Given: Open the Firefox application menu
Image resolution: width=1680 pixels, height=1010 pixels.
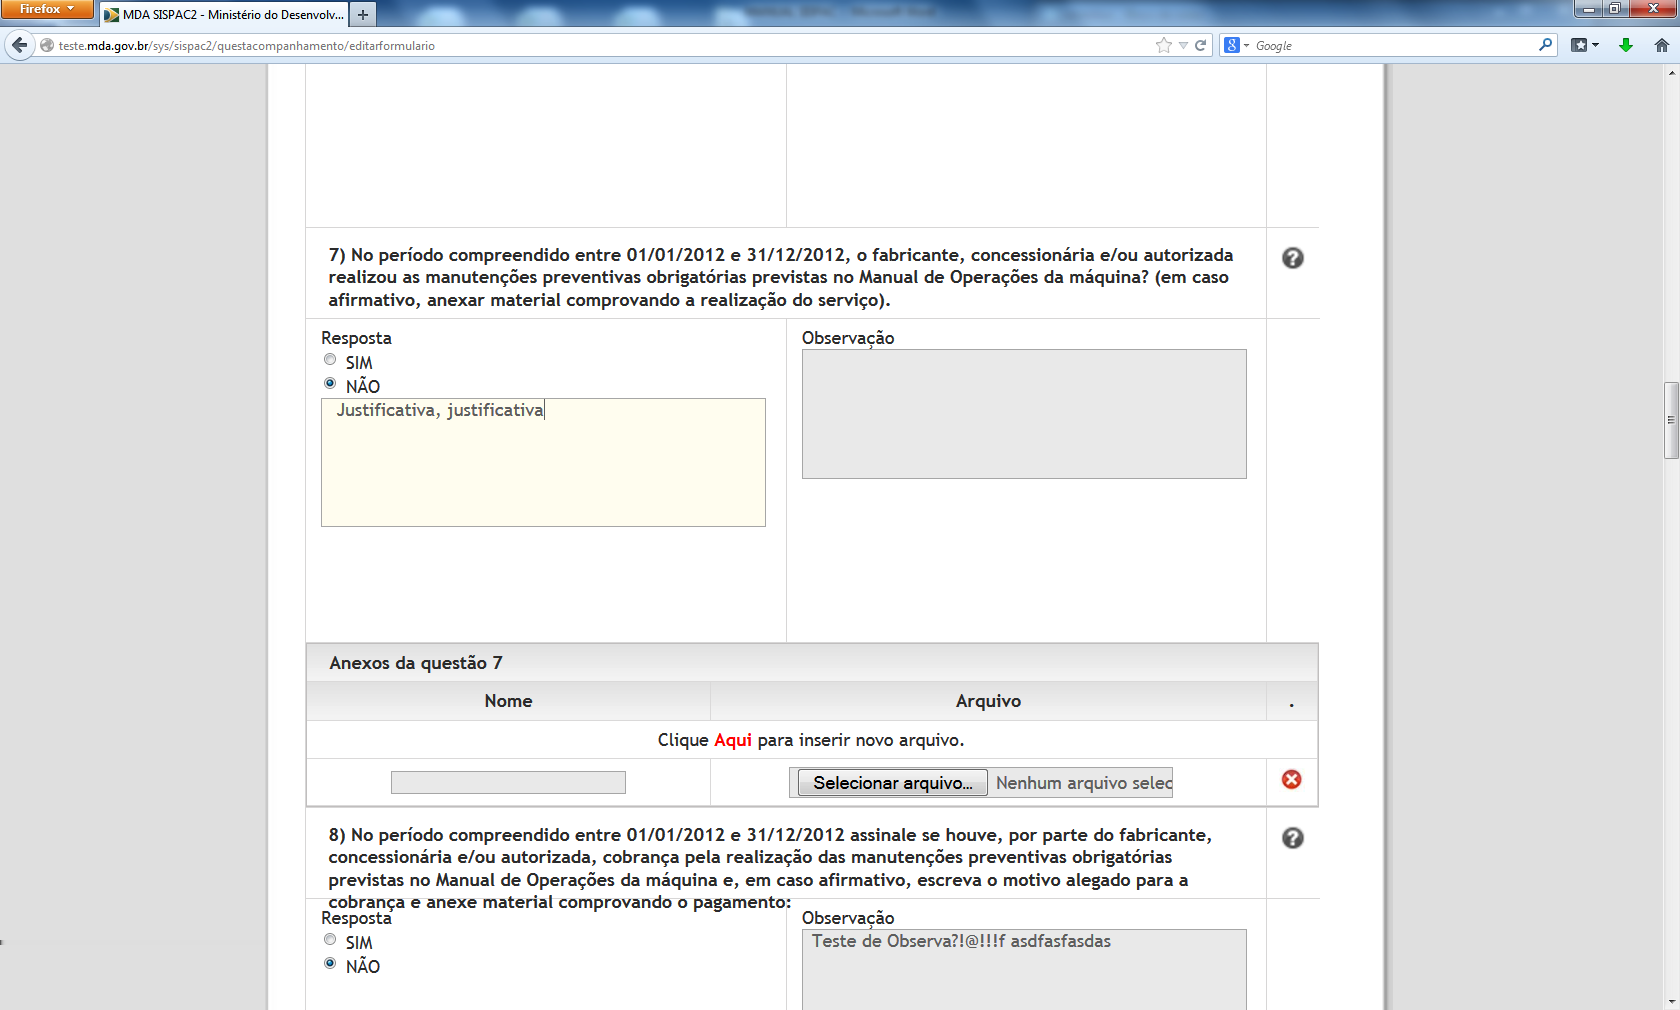Looking at the screenshot, I should pyautogui.click(x=47, y=9).
